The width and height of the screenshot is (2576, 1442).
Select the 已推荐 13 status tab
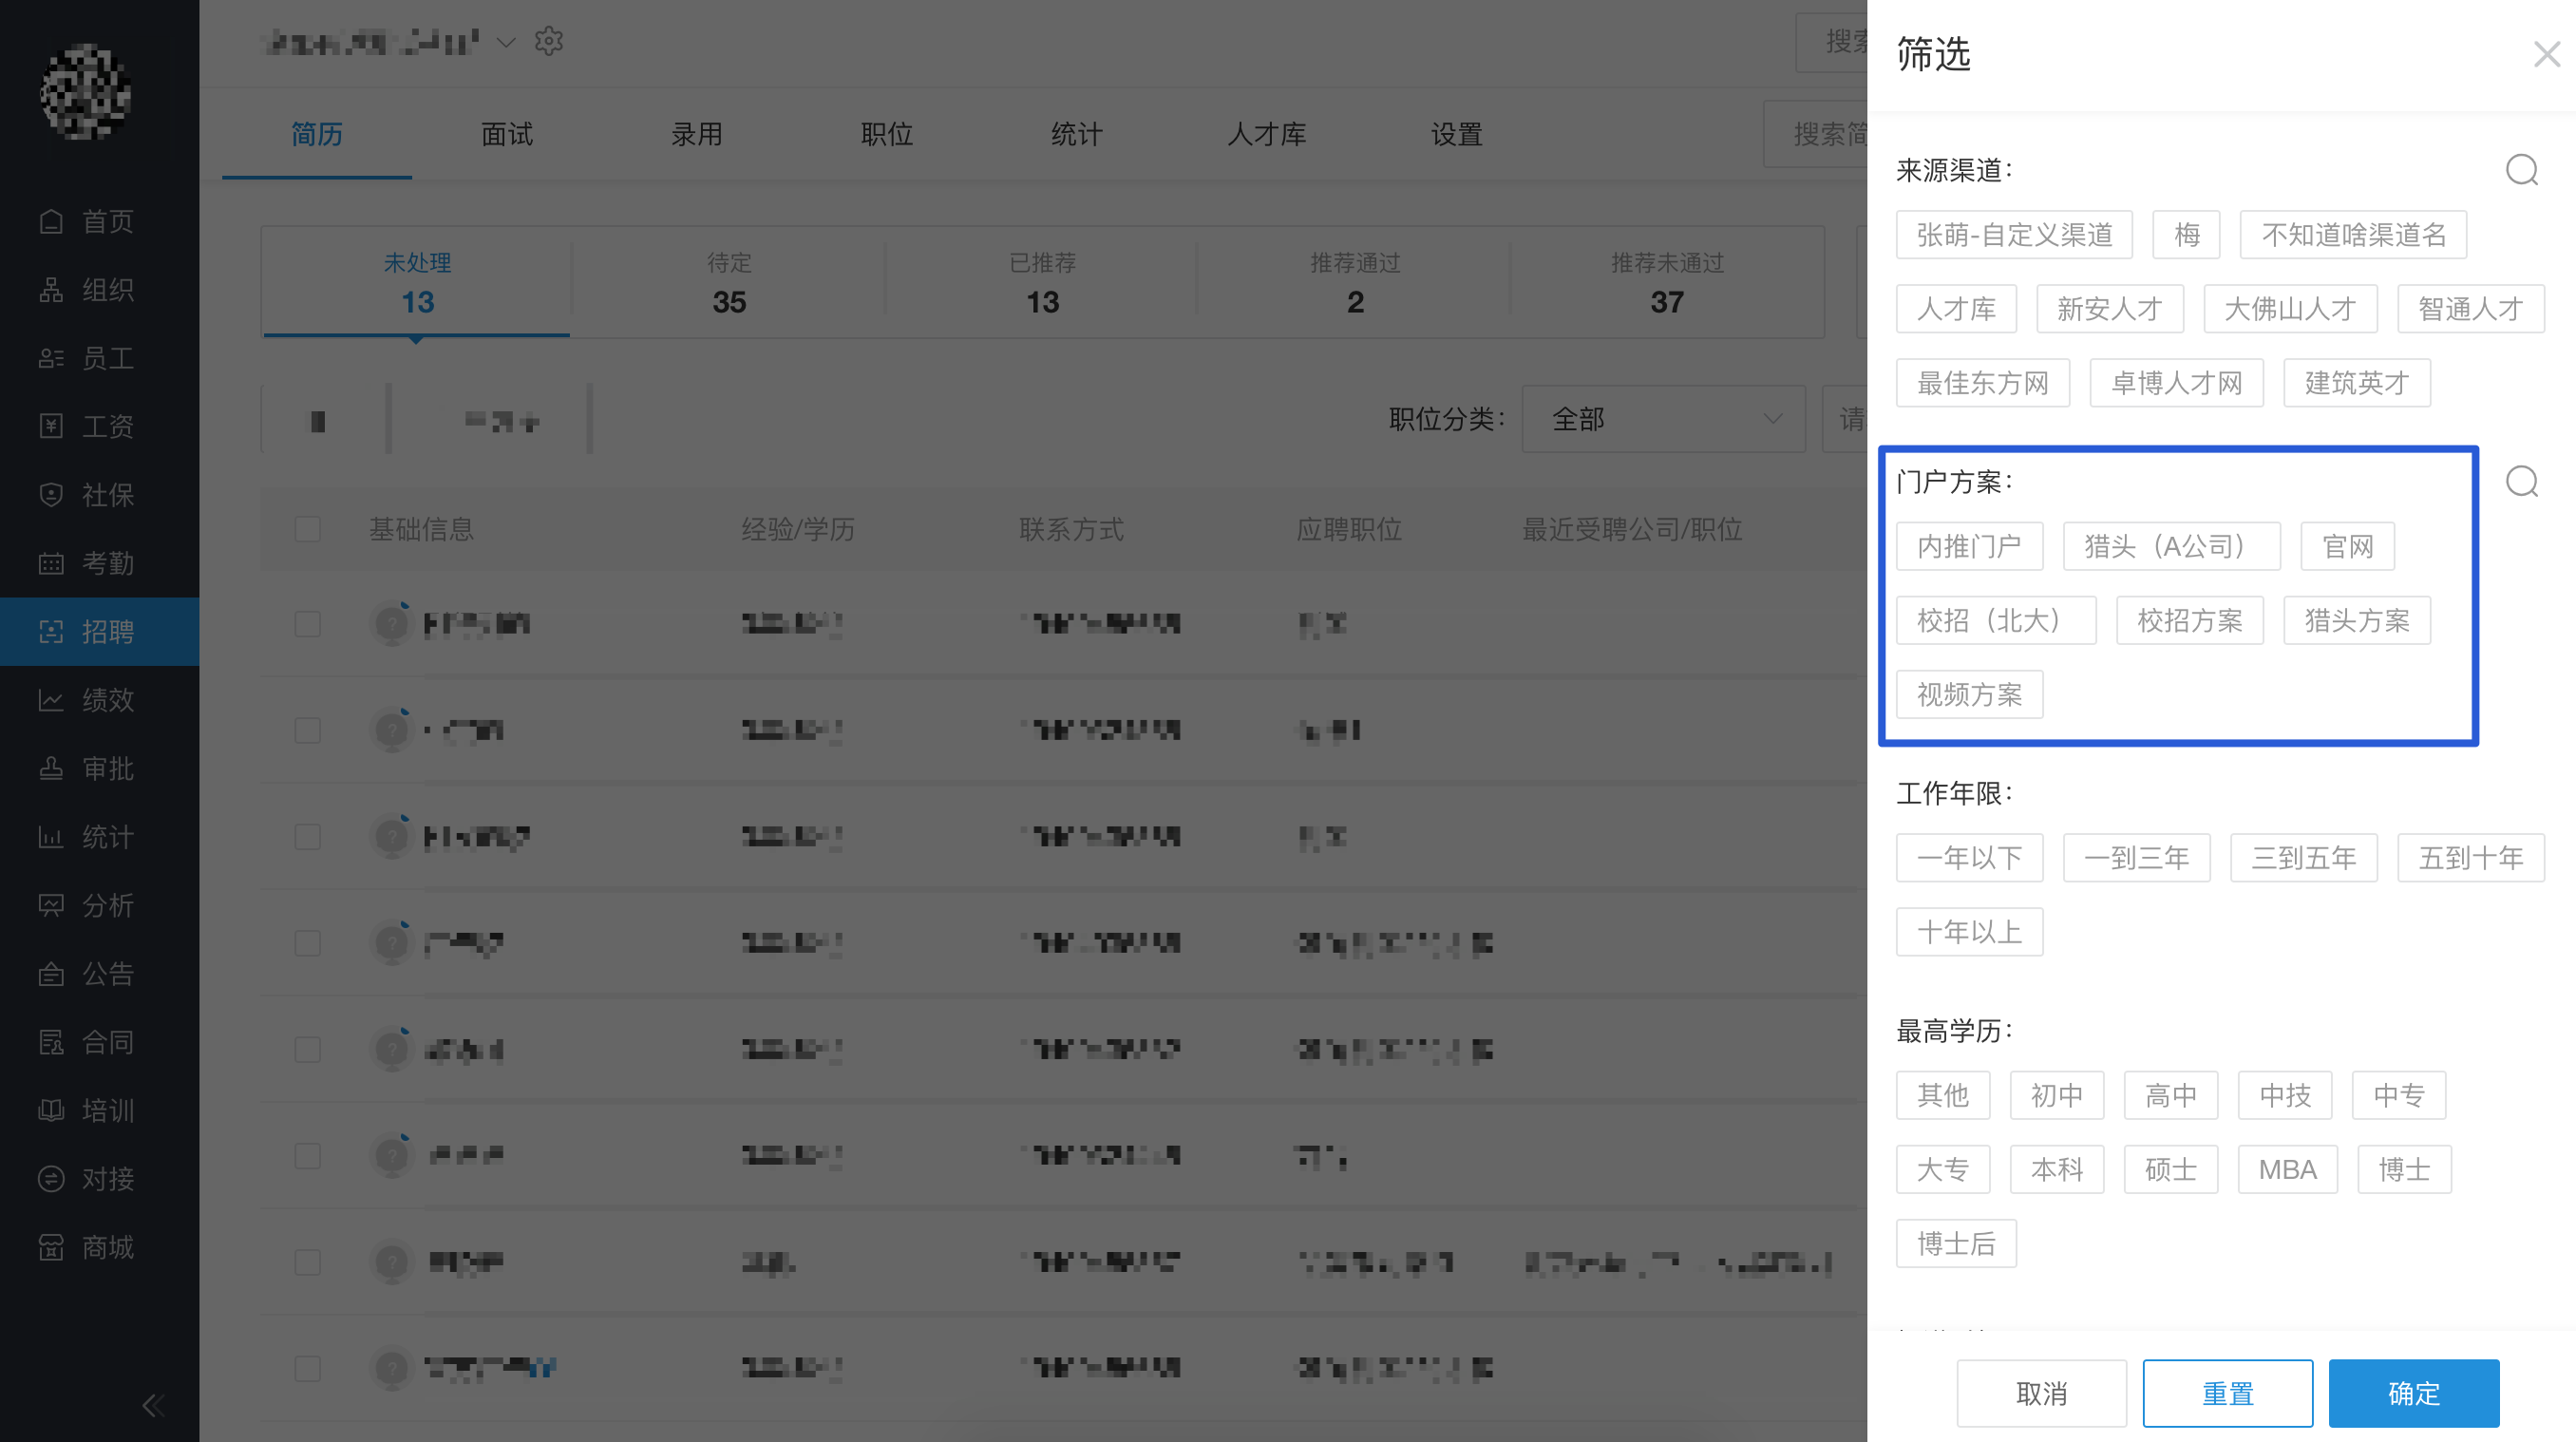[1042, 283]
